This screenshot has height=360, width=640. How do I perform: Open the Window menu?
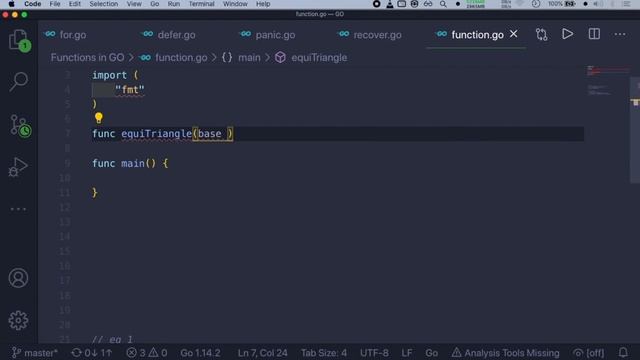[235, 4]
